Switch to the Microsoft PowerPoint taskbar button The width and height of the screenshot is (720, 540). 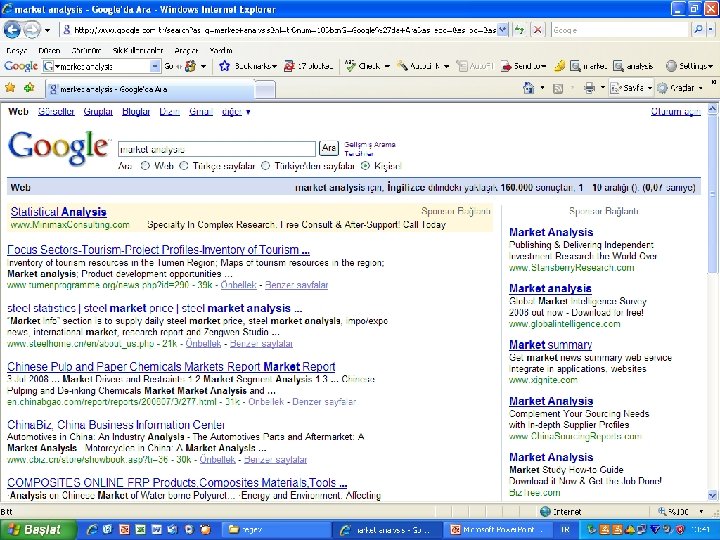click(497, 529)
